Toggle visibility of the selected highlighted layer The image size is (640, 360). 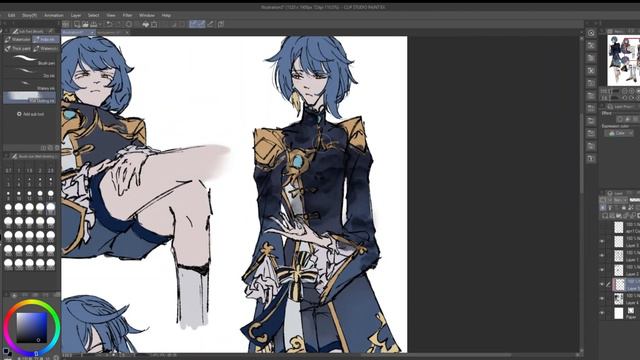tap(602, 284)
